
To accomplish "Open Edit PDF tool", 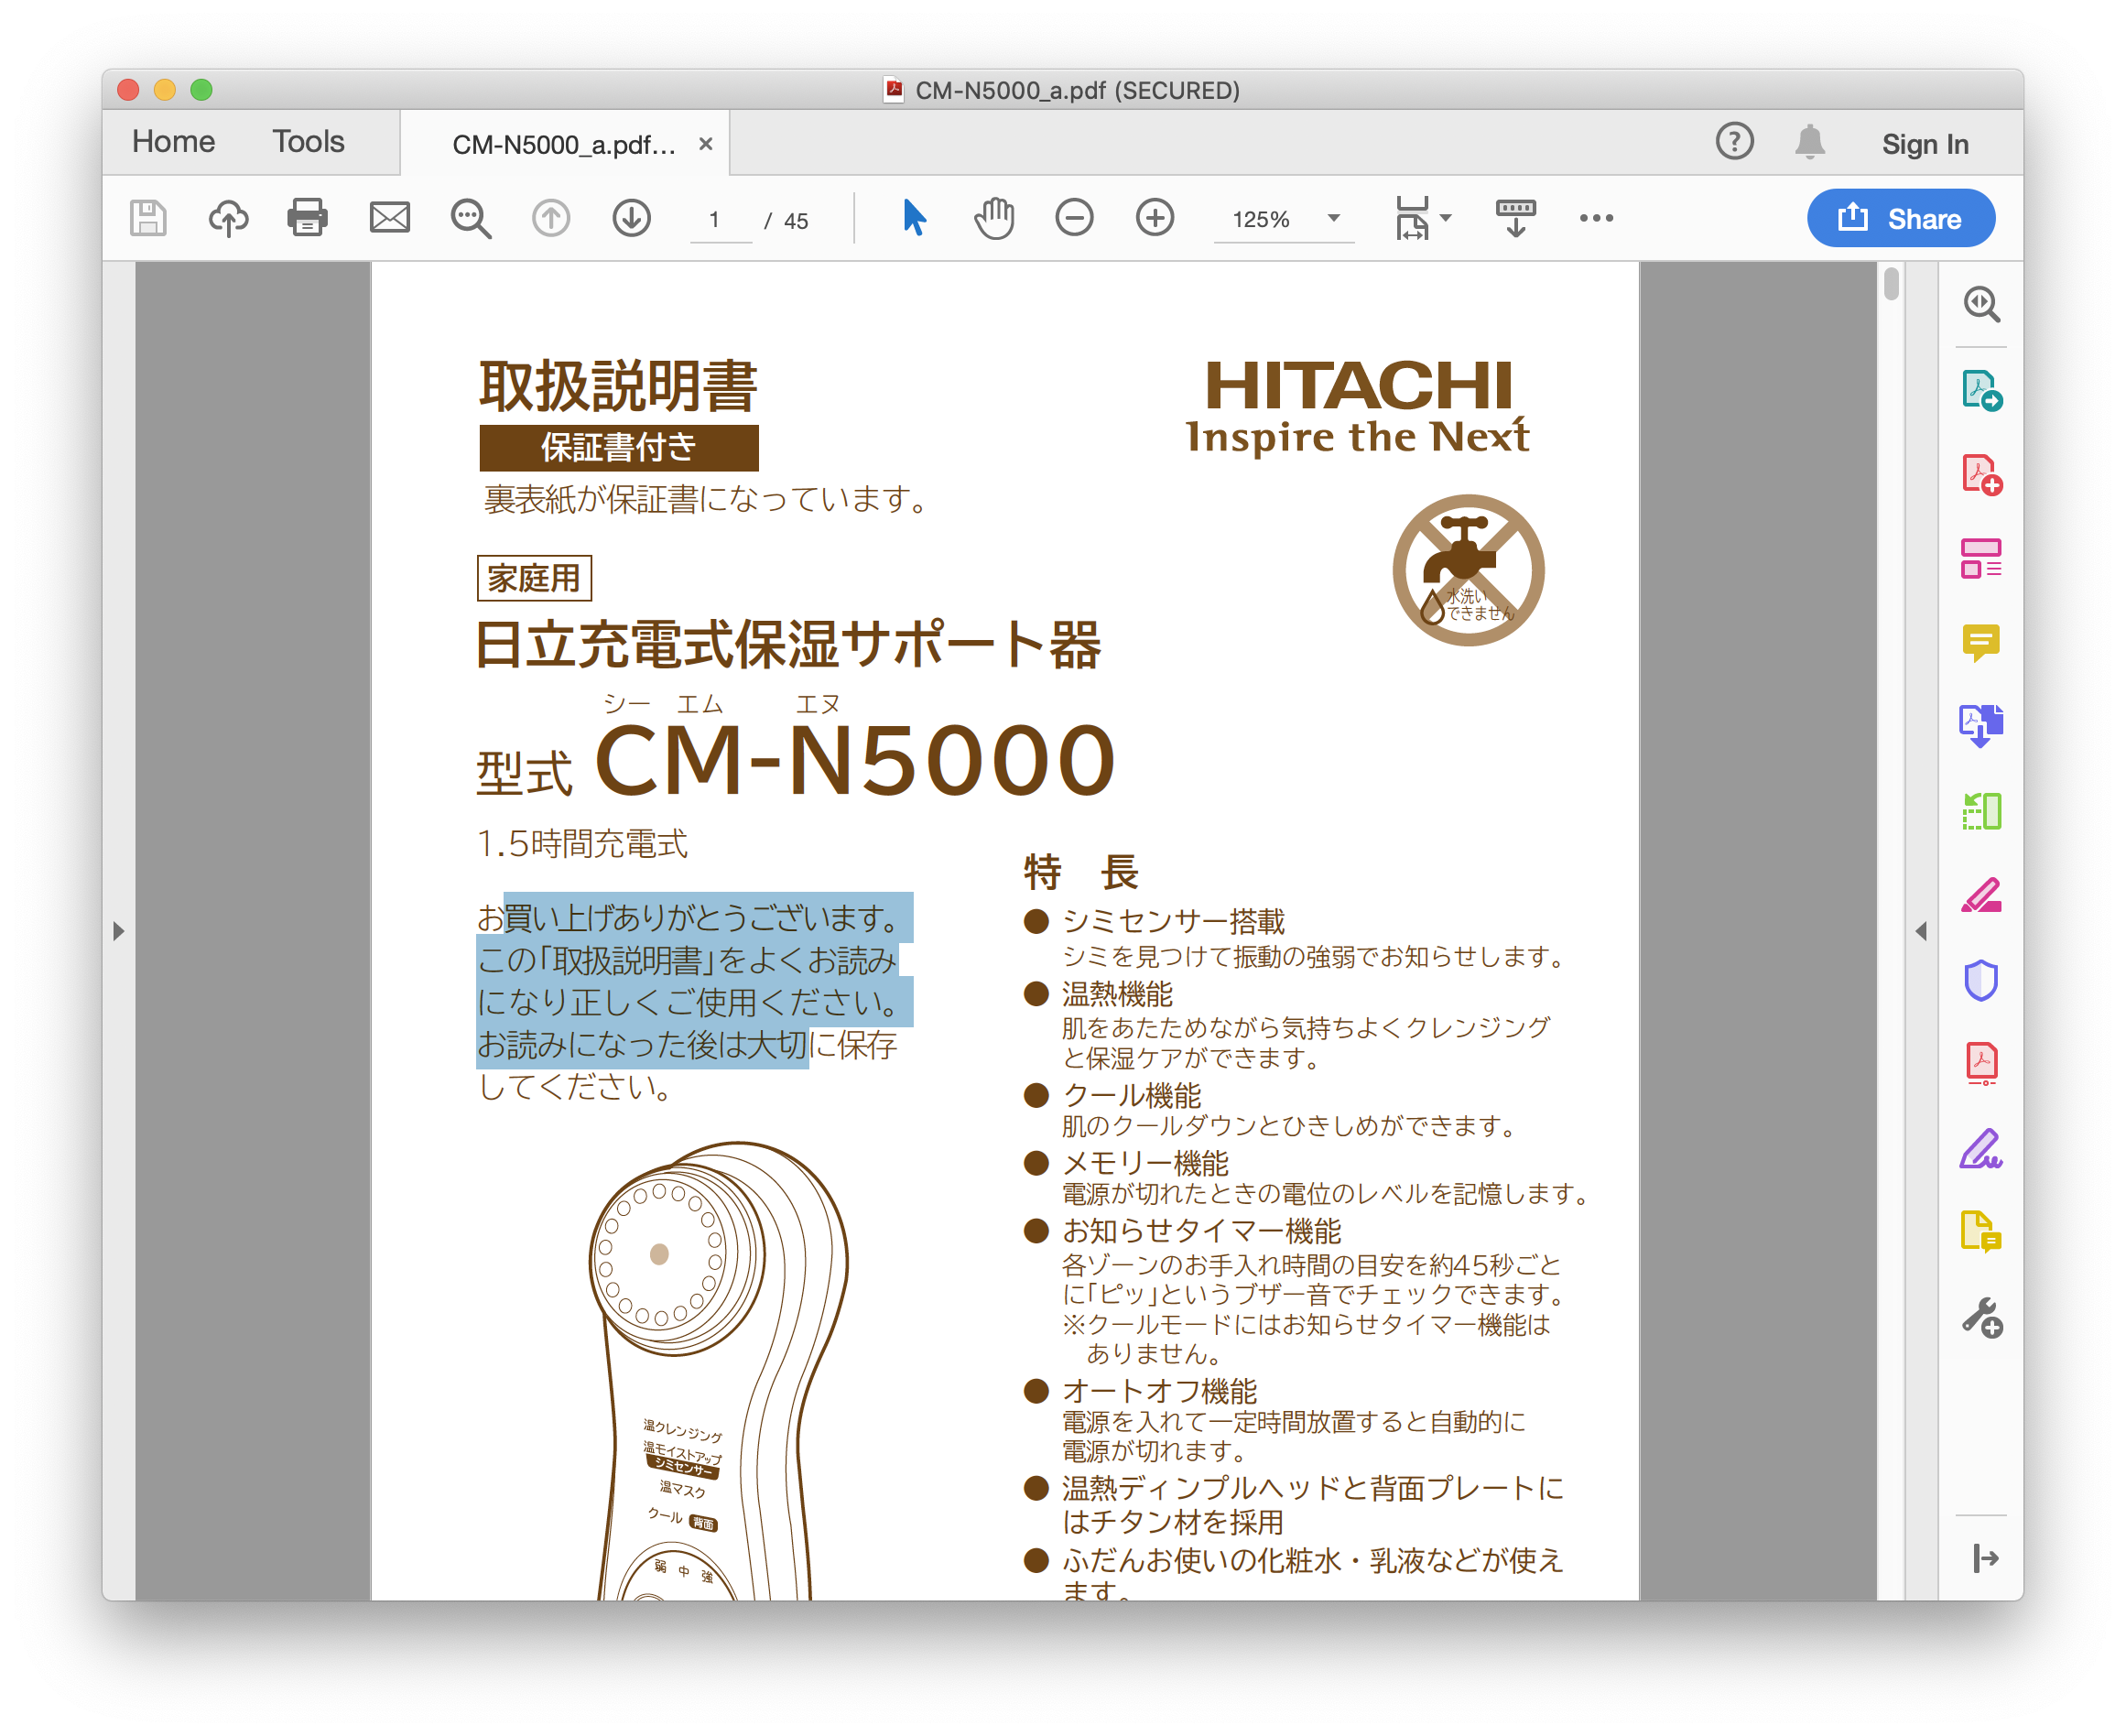I will coord(1982,559).
